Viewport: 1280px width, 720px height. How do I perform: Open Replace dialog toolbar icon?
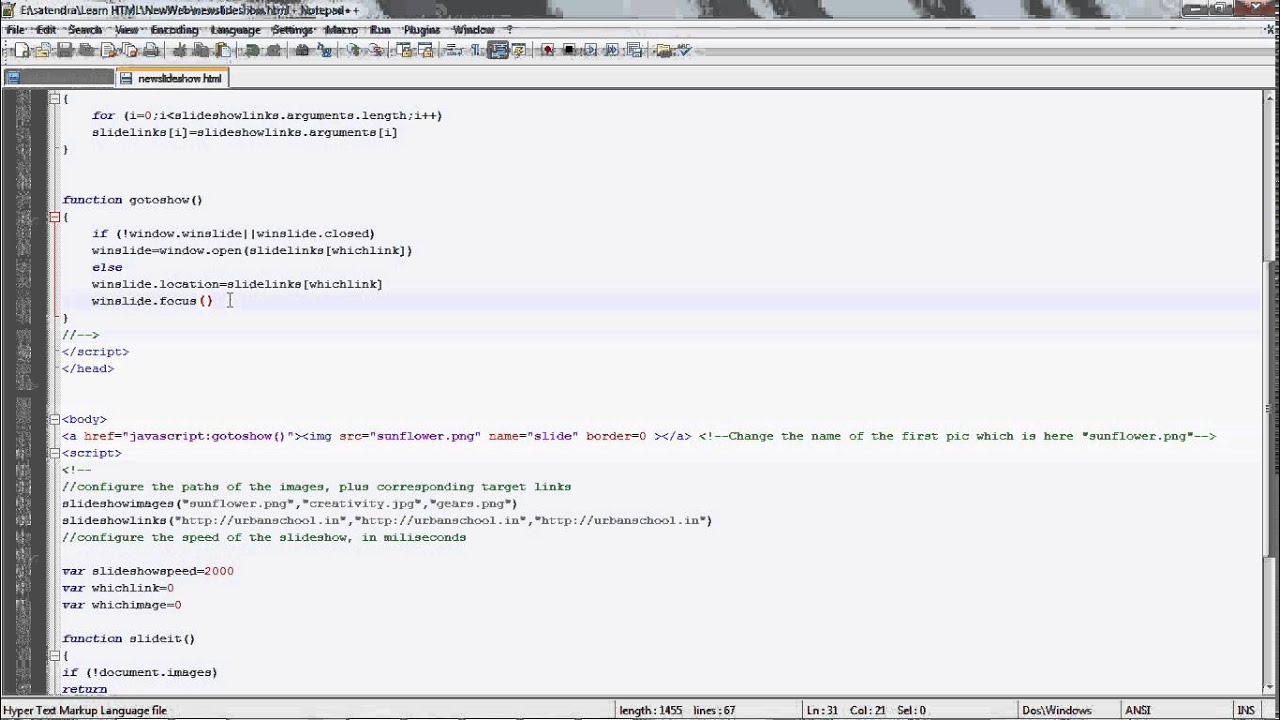pyautogui.click(x=323, y=50)
